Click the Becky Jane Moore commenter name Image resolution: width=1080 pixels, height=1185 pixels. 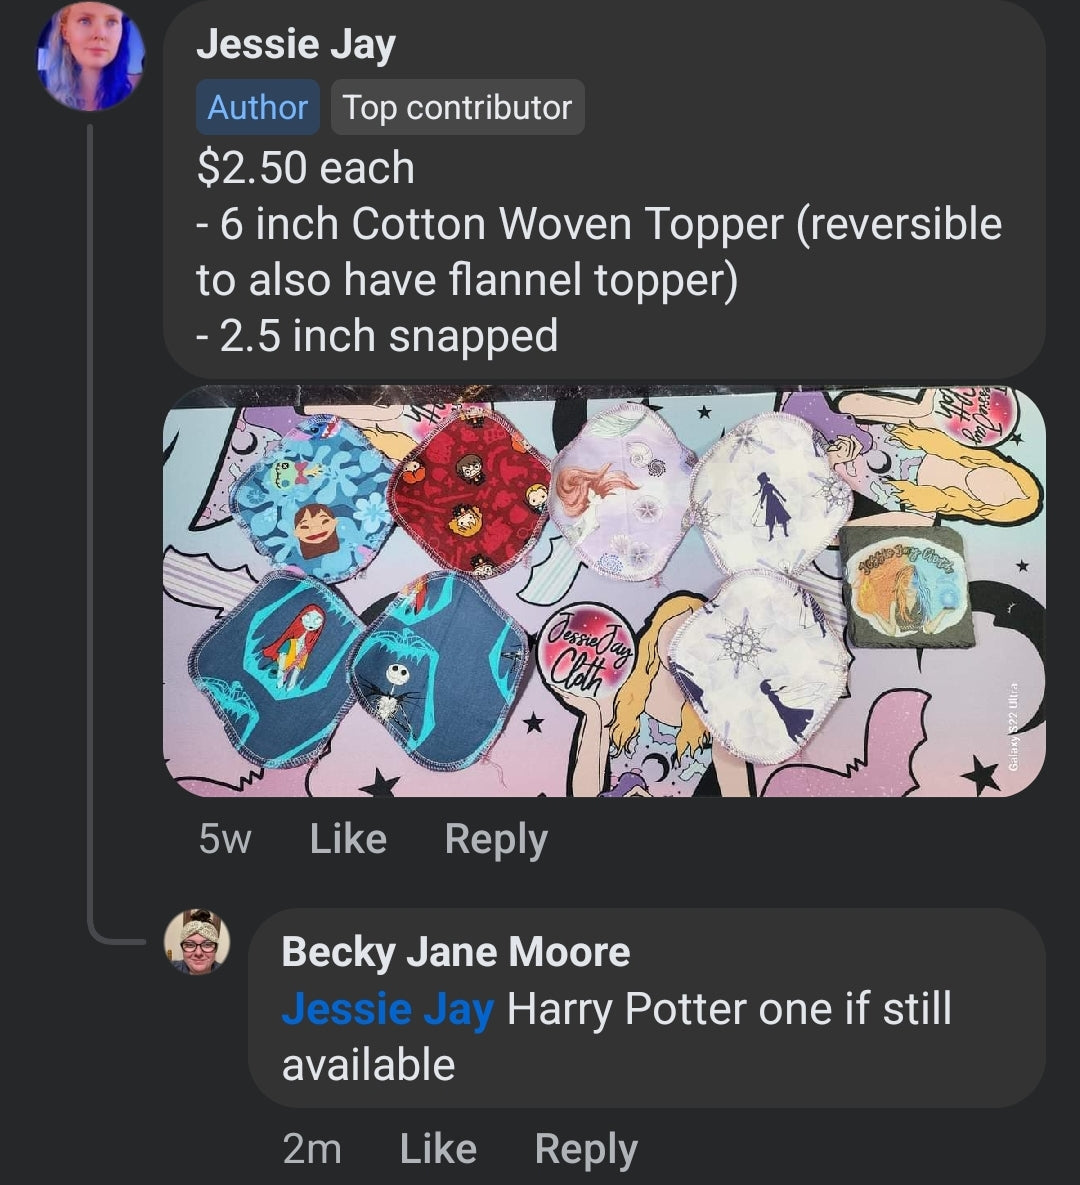[455, 952]
